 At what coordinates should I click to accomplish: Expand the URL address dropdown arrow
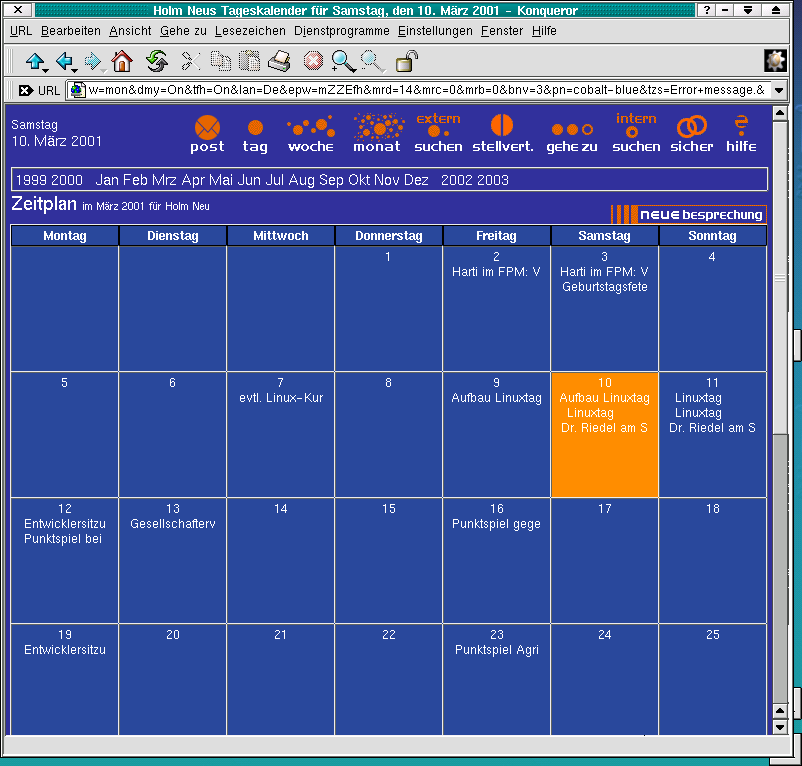click(x=779, y=90)
